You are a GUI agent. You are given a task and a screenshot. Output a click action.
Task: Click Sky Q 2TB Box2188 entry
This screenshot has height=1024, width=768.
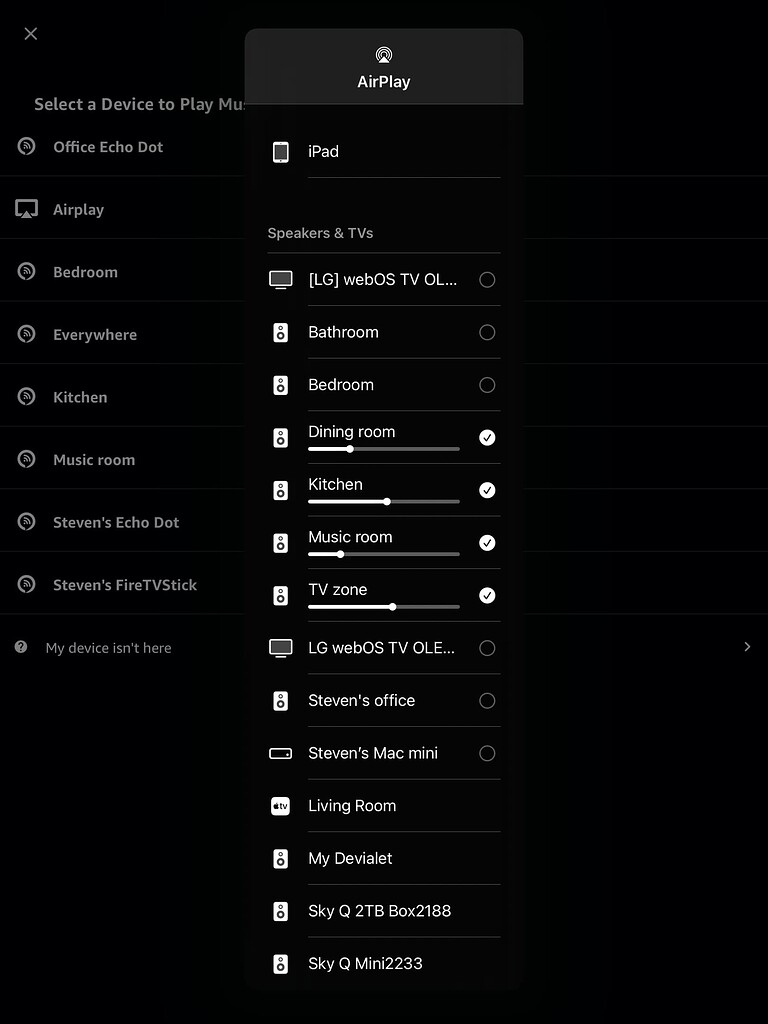click(379, 910)
